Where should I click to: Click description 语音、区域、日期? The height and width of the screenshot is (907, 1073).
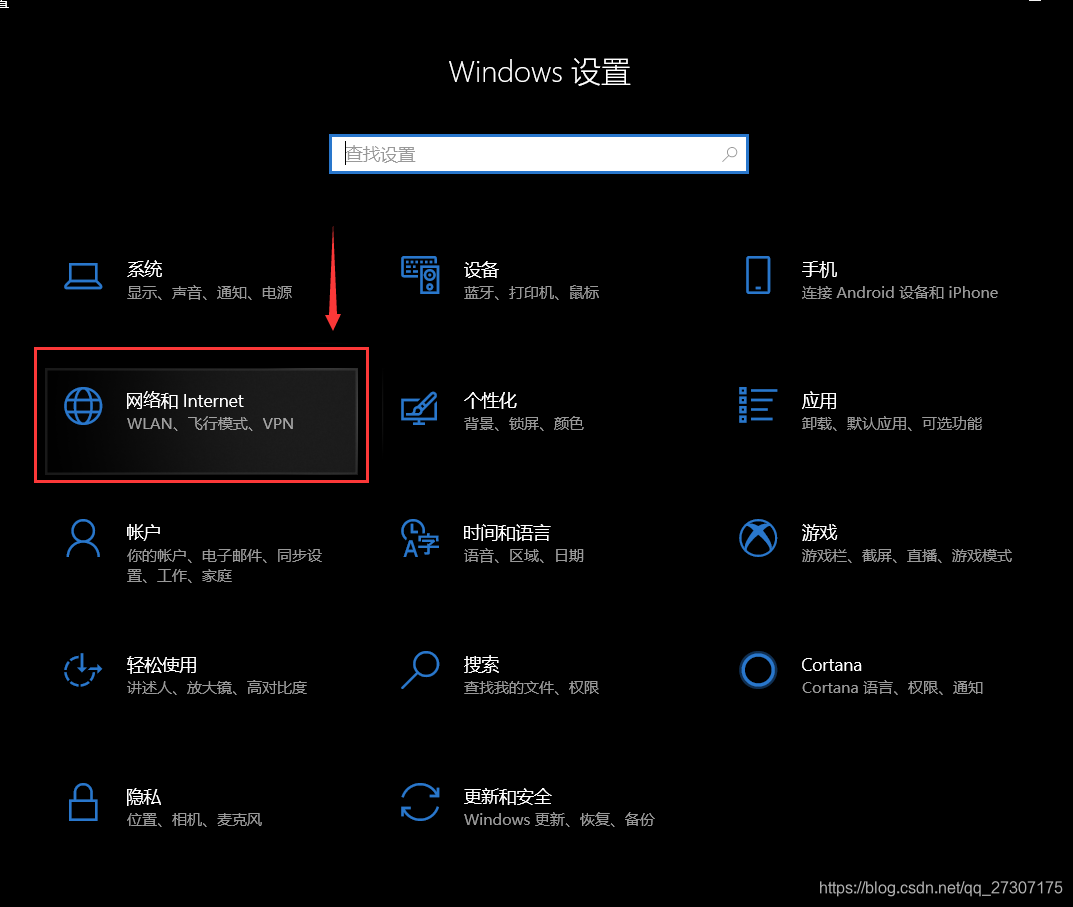tap(523, 555)
